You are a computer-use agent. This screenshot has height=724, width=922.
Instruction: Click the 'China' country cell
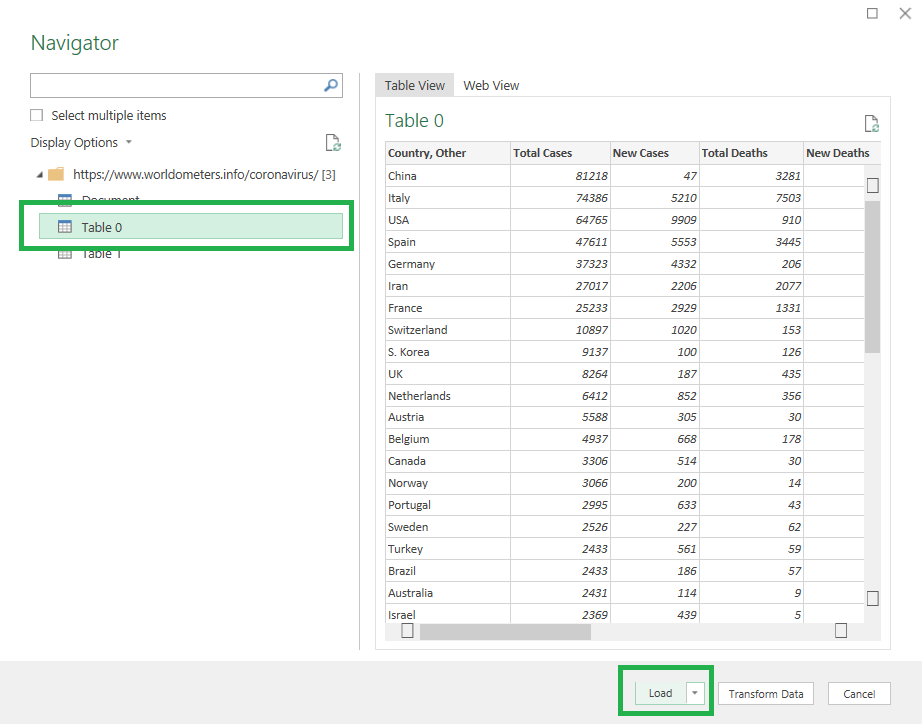447,176
